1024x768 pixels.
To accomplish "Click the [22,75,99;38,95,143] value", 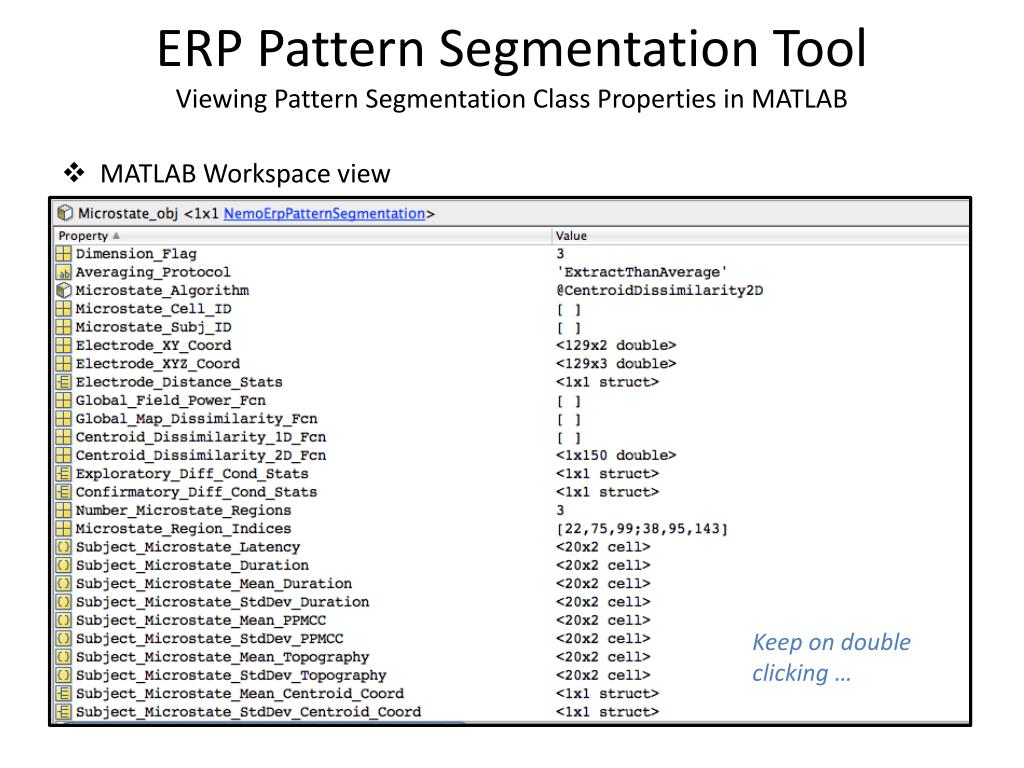I will (x=642, y=528).
